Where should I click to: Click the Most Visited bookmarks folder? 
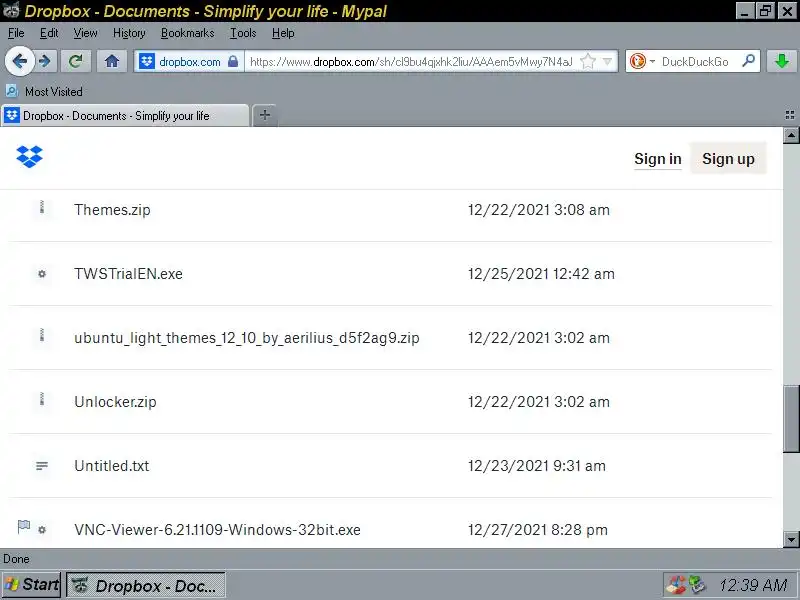click(44, 91)
